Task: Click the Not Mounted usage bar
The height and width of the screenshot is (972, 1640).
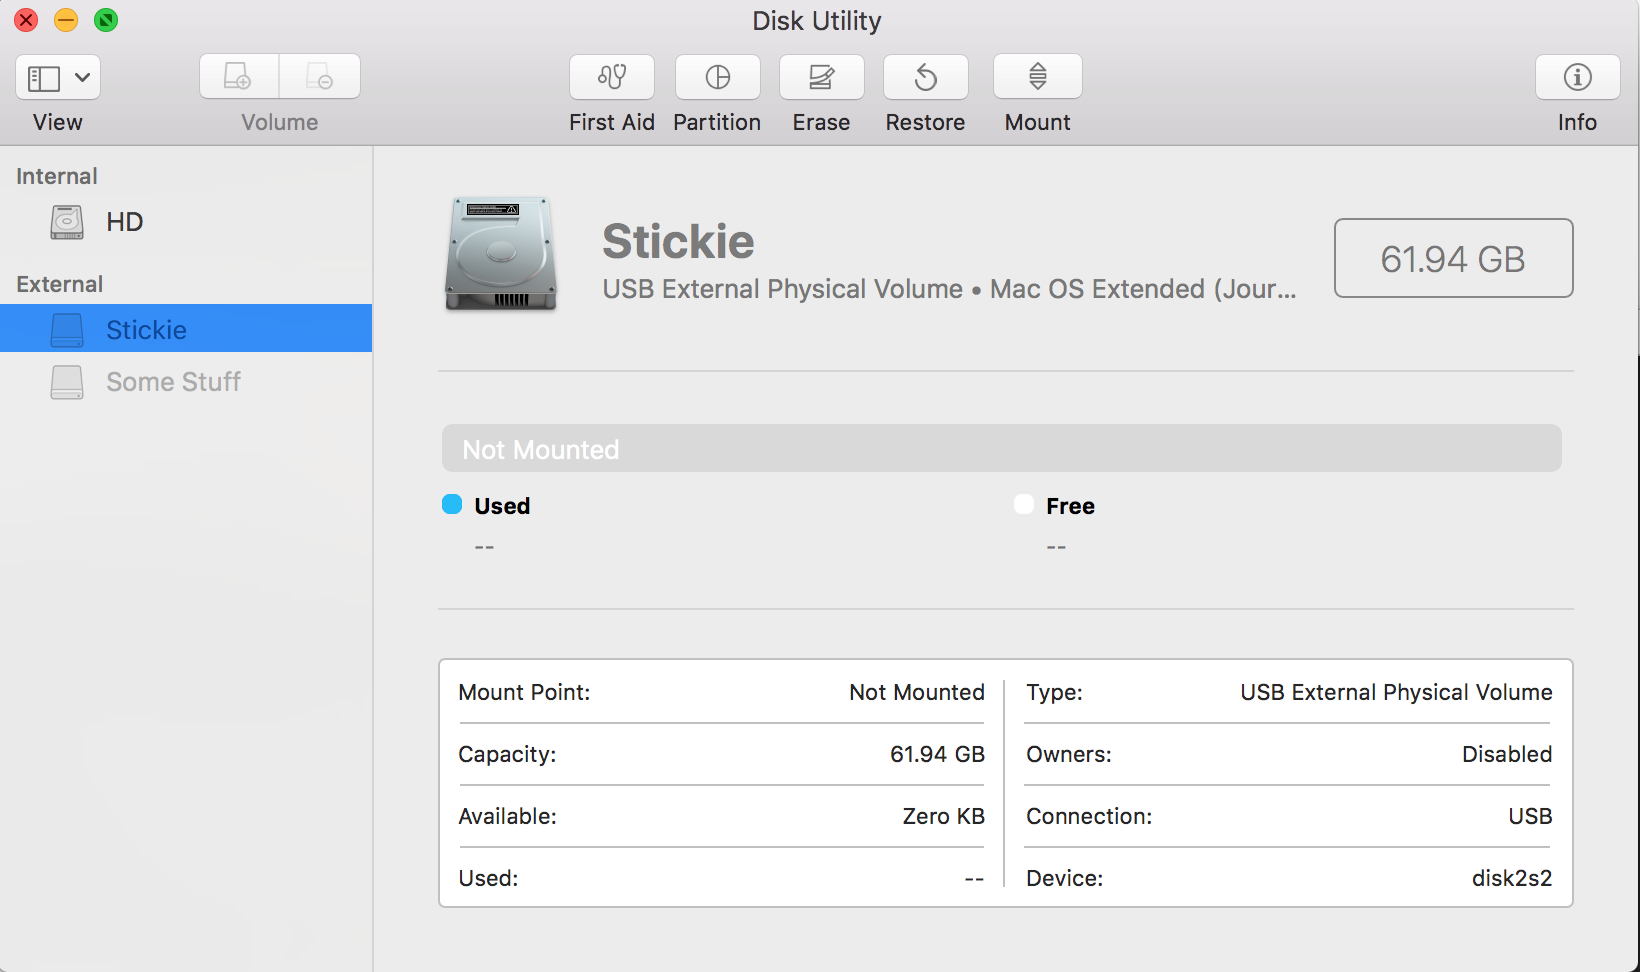Action: (1001, 449)
